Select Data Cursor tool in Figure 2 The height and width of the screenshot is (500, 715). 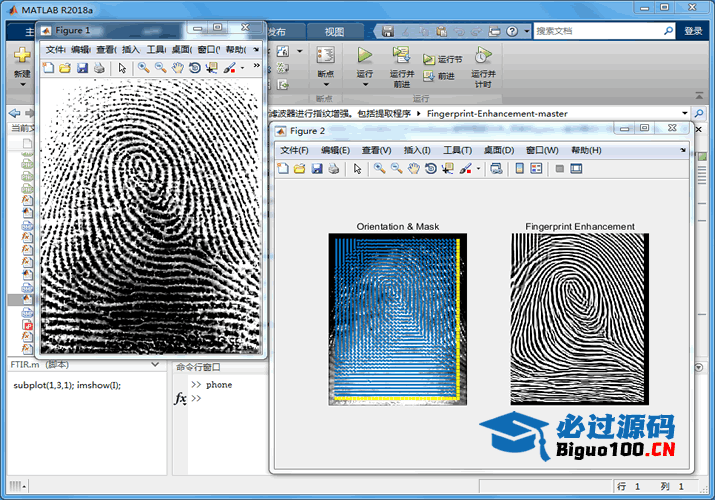pos(448,169)
